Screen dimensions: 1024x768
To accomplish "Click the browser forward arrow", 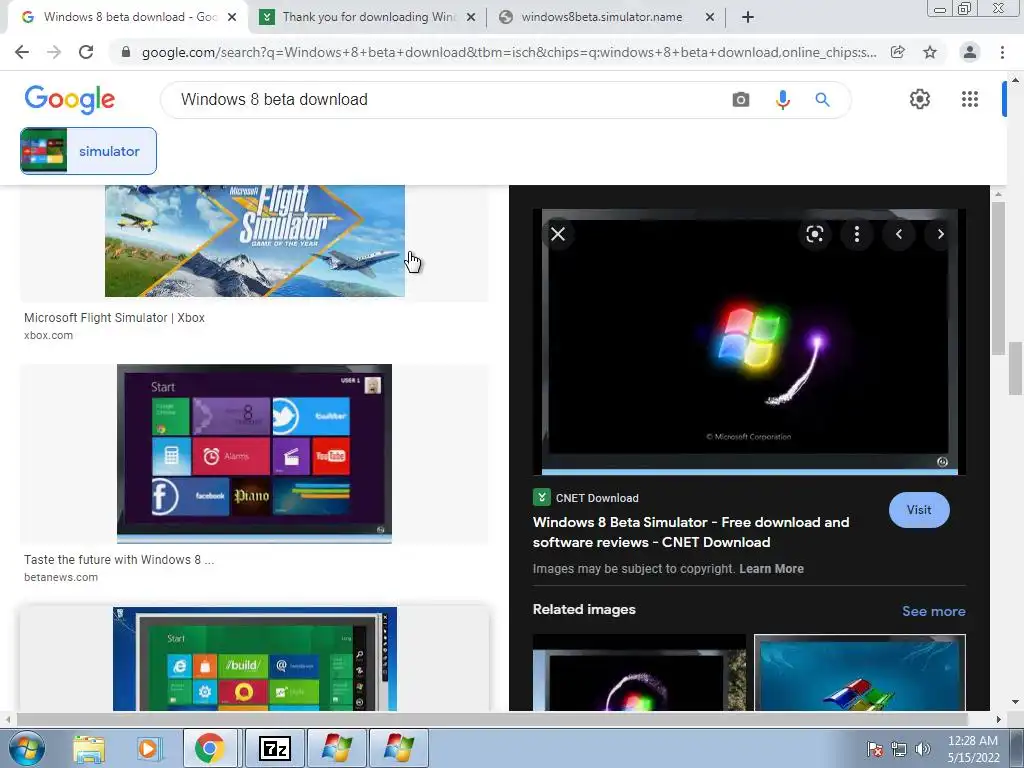I will click(54, 52).
